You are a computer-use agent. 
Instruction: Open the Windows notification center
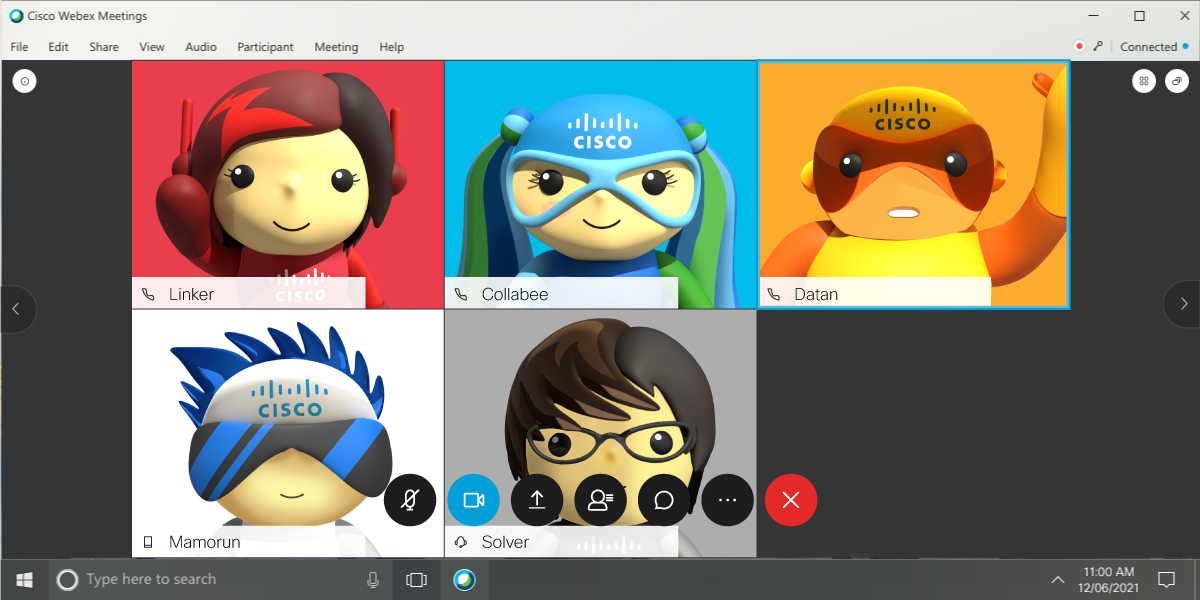point(1166,579)
